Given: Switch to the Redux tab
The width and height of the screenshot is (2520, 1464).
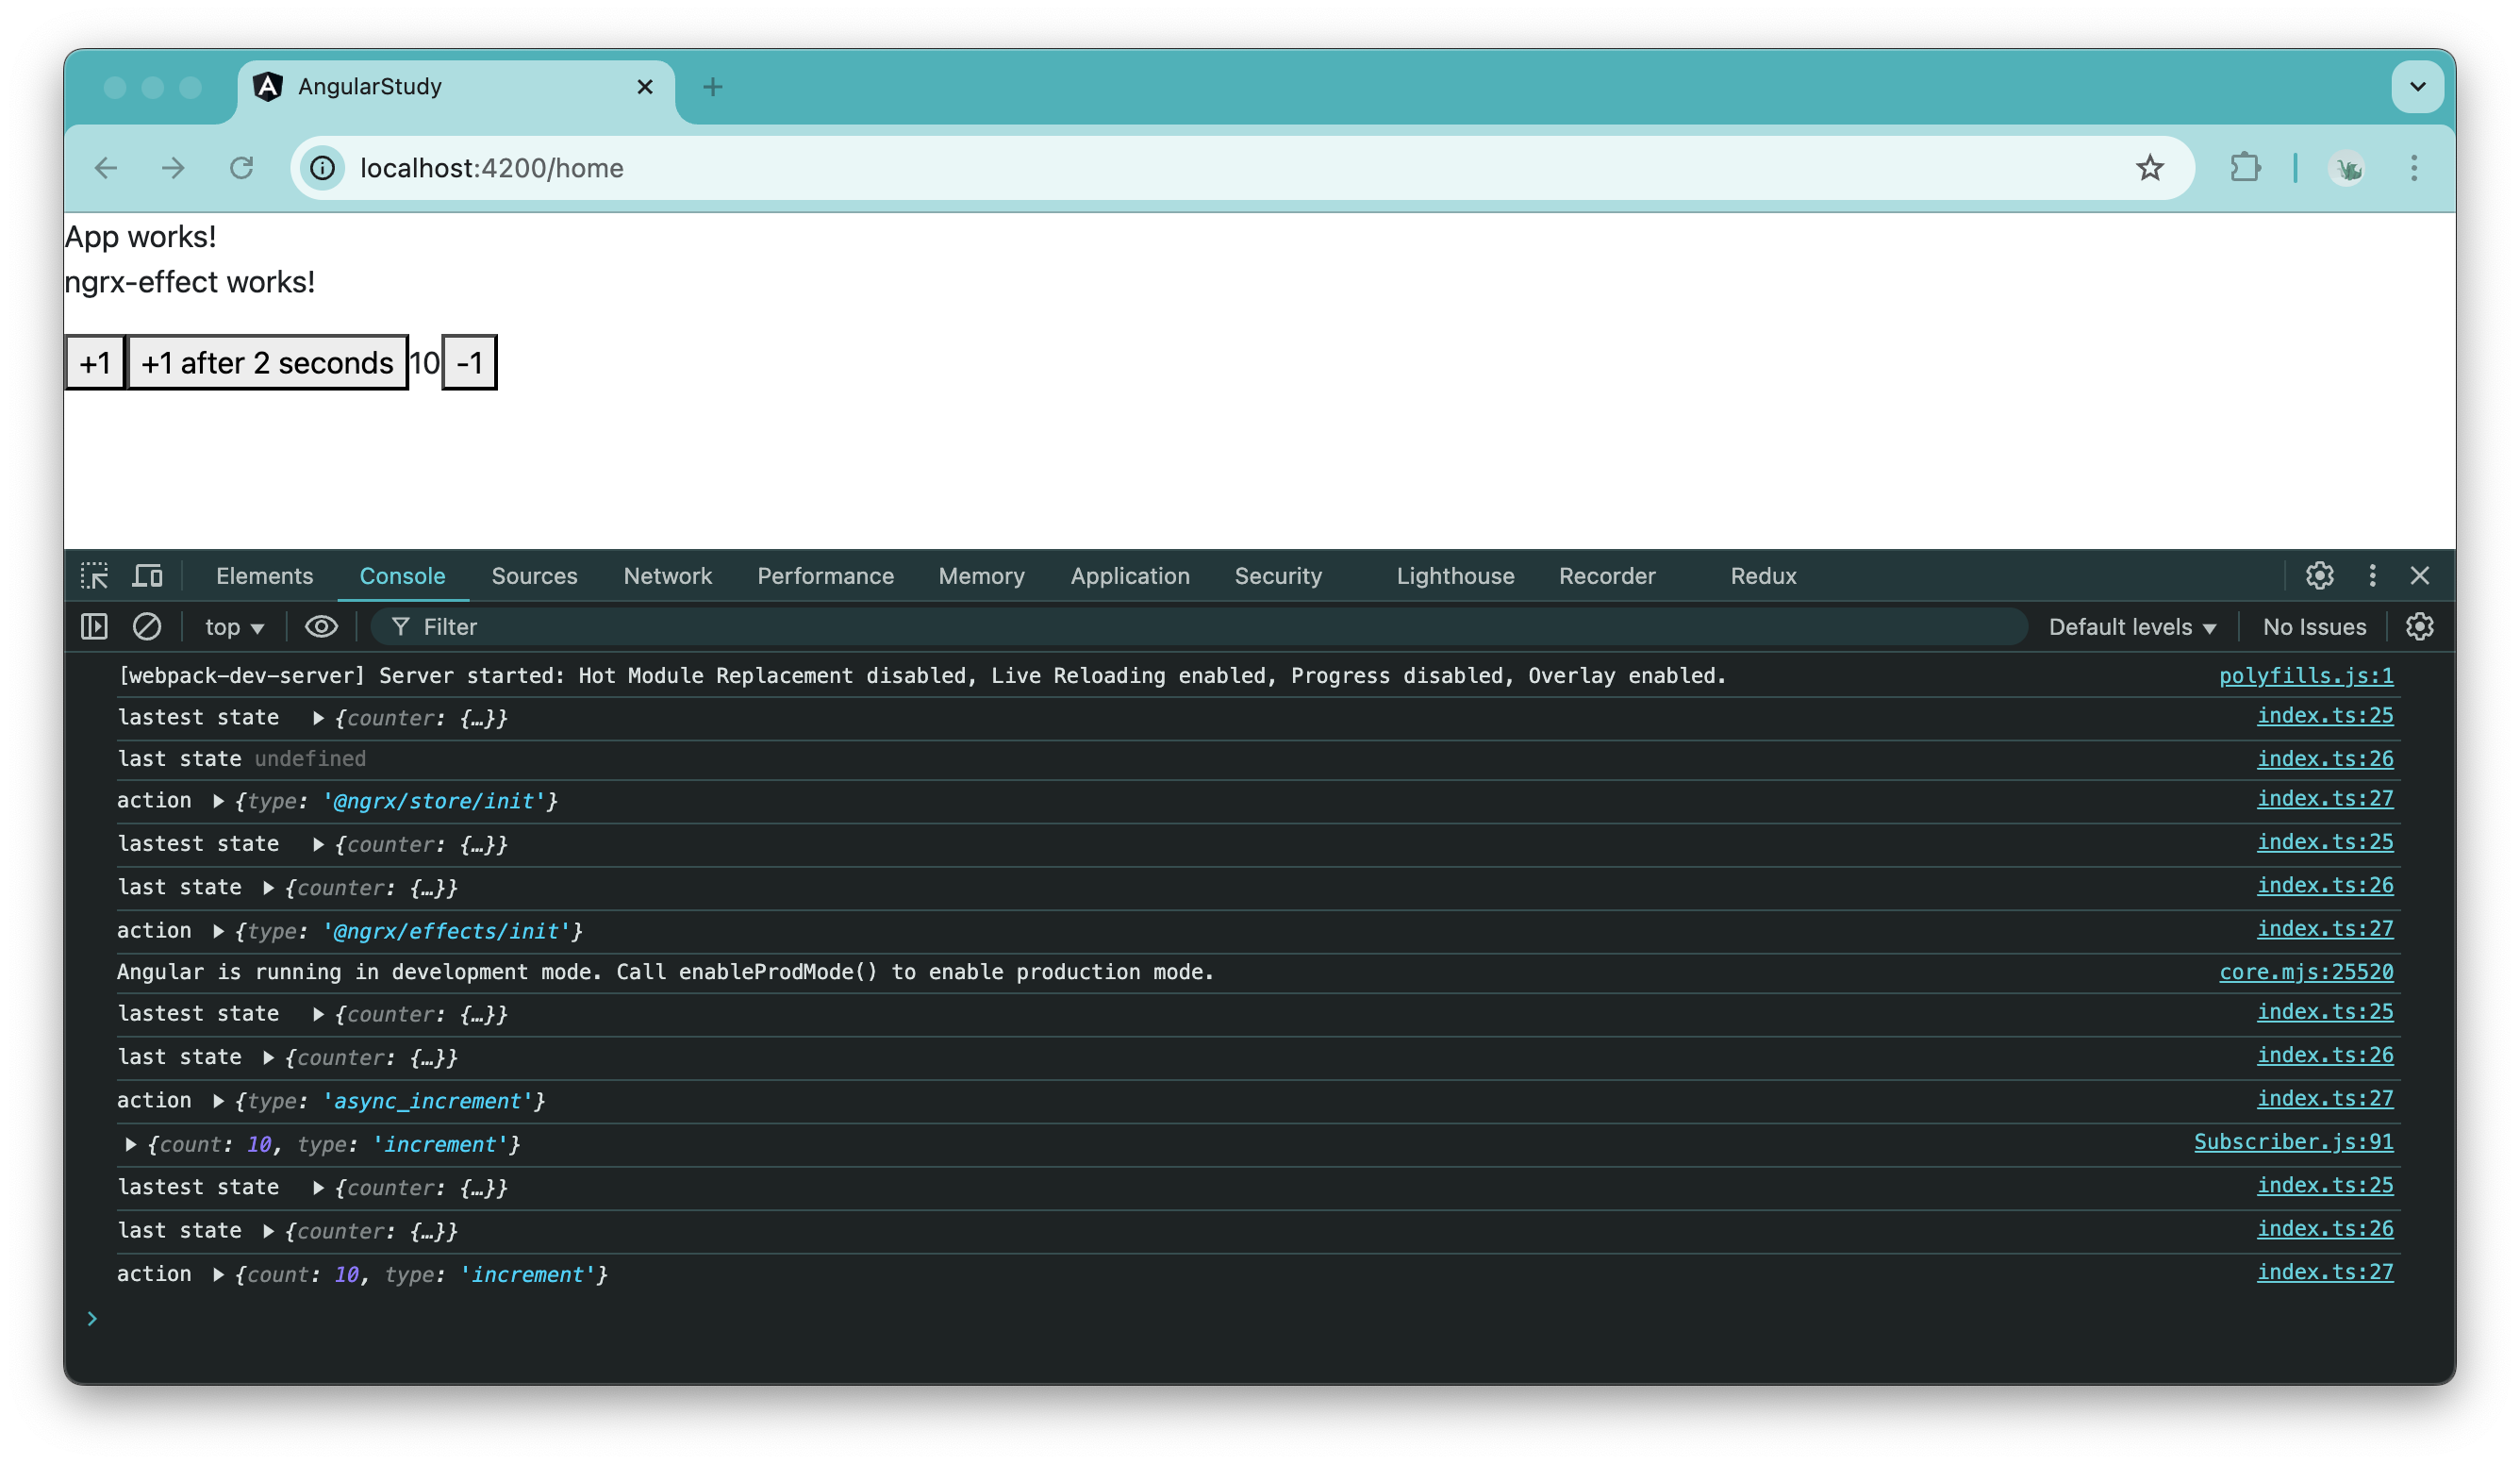Looking at the screenshot, I should tap(1762, 575).
